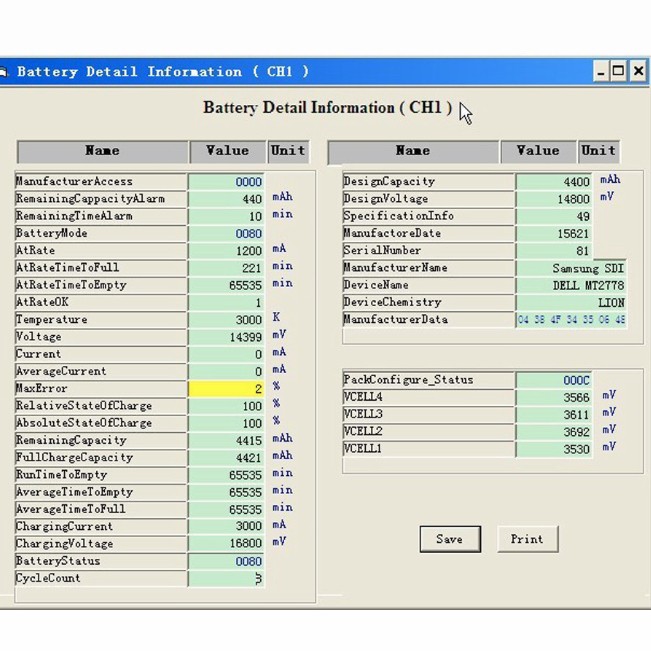This screenshot has width=651, height=651.
Task: Select the DeviceName value DELL MT2778
Action: [571, 285]
